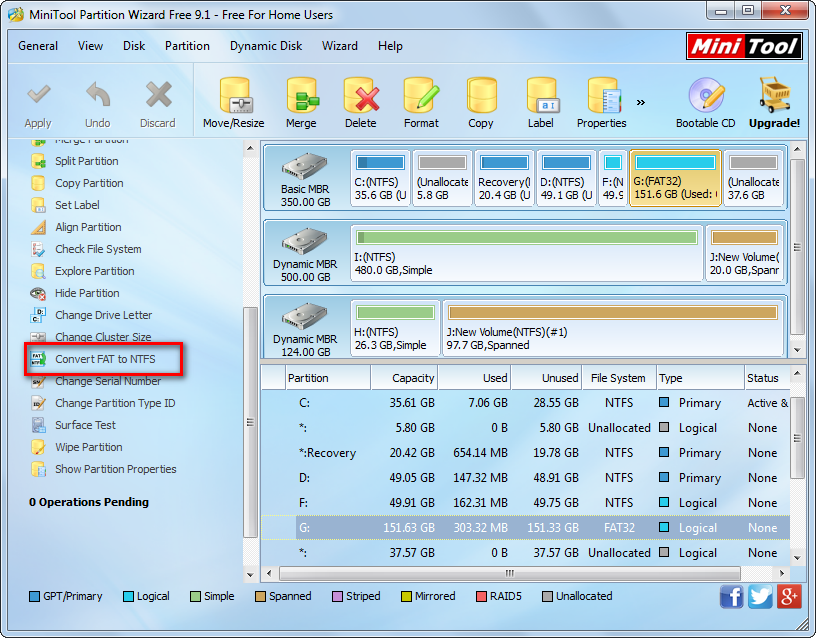Select the F: row in partition table
The height and width of the screenshot is (638, 816).
526,503
